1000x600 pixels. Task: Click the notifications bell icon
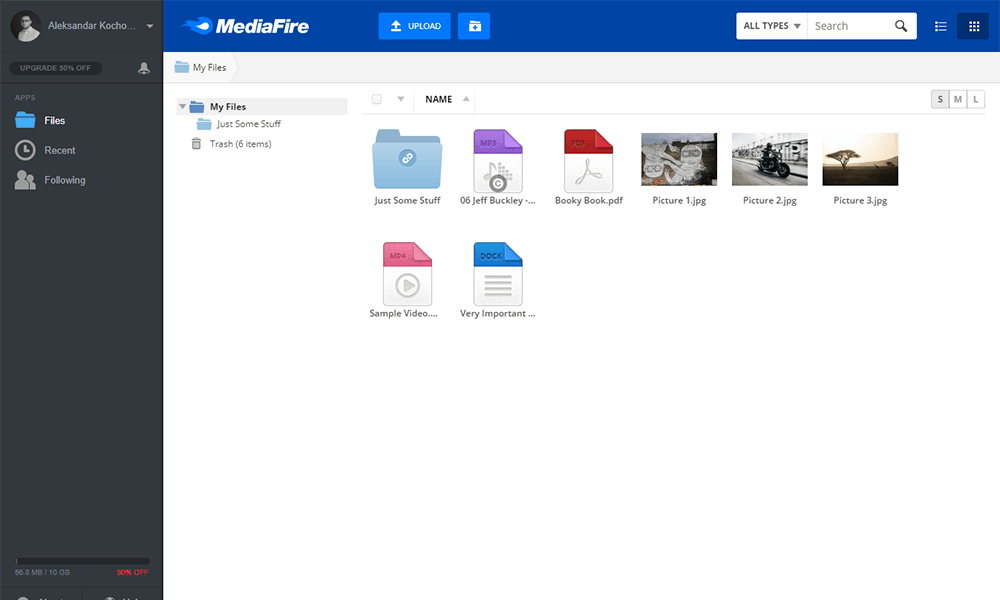[144, 67]
